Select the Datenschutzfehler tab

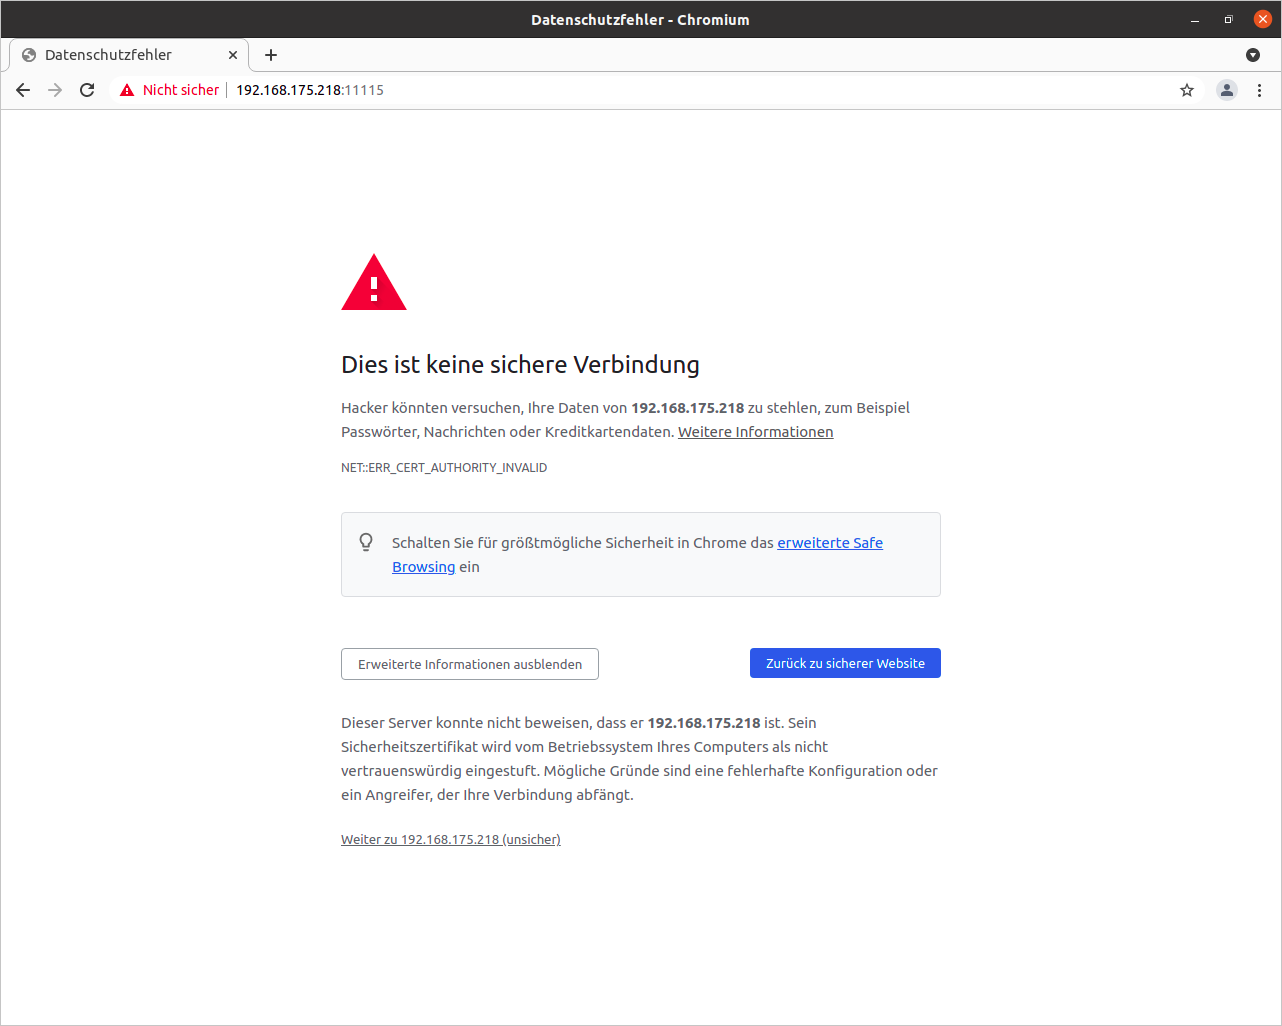point(128,55)
